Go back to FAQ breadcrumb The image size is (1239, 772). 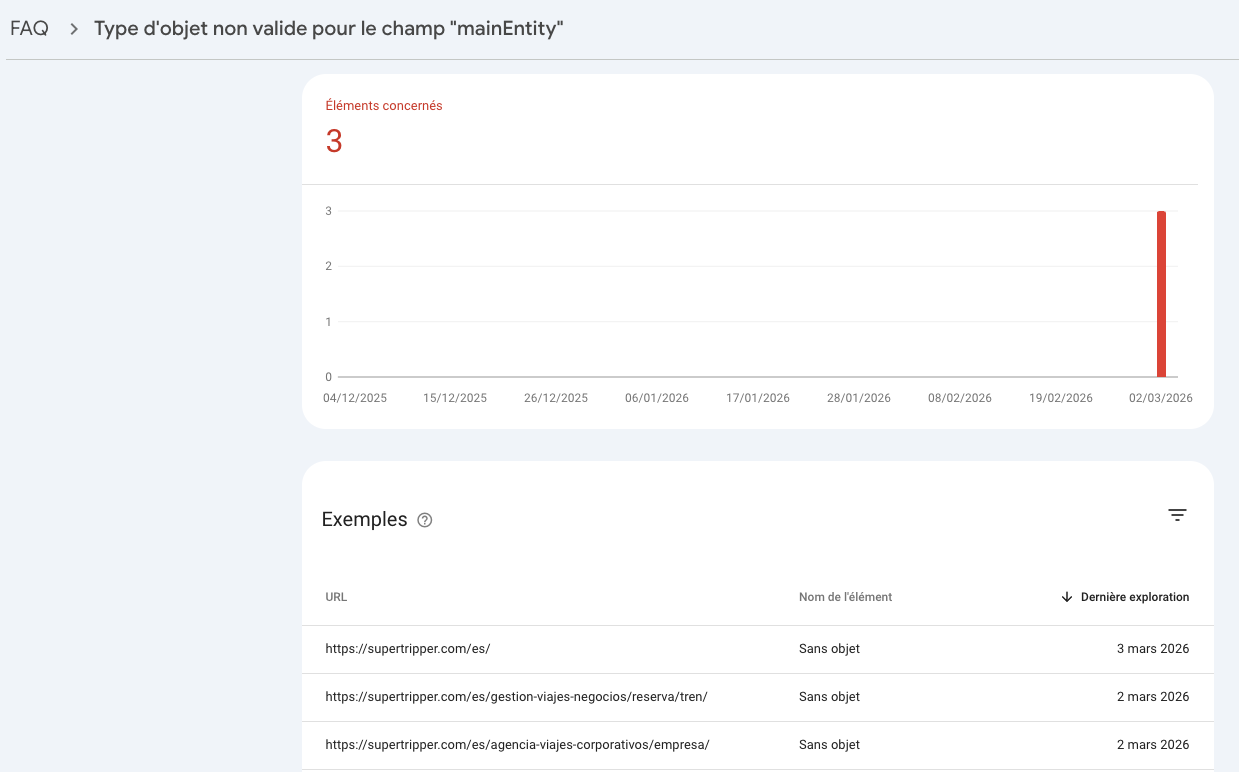(29, 28)
